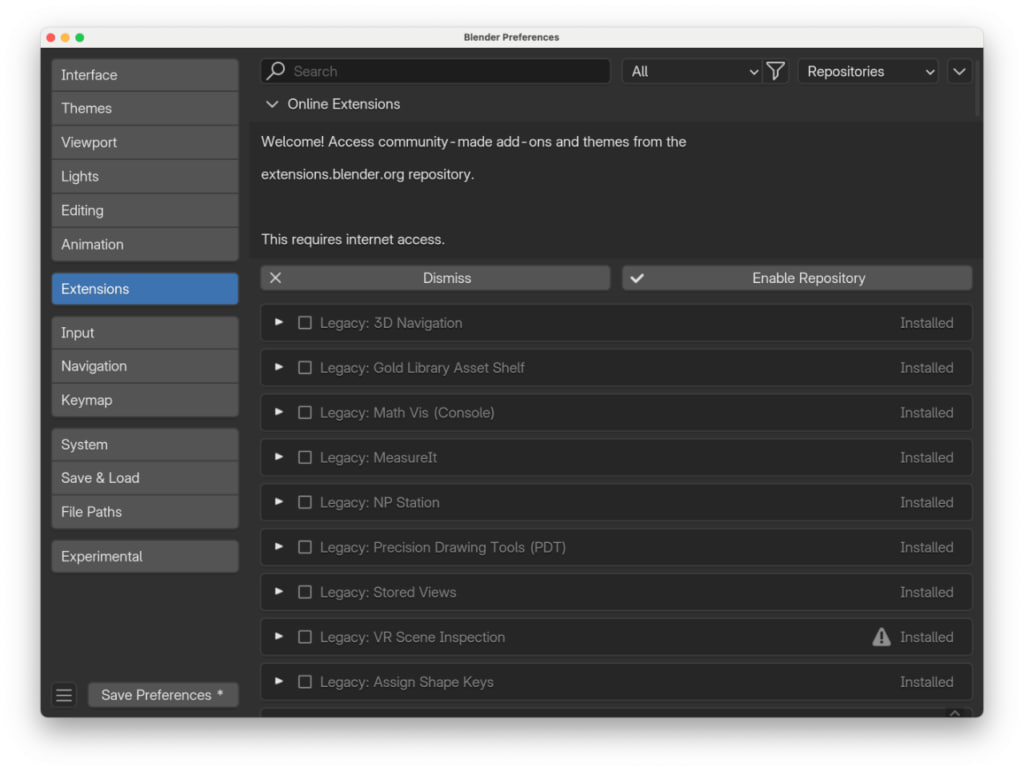Switch to the Interface tab
The width and height of the screenshot is (1024, 771).
coord(145,75)
